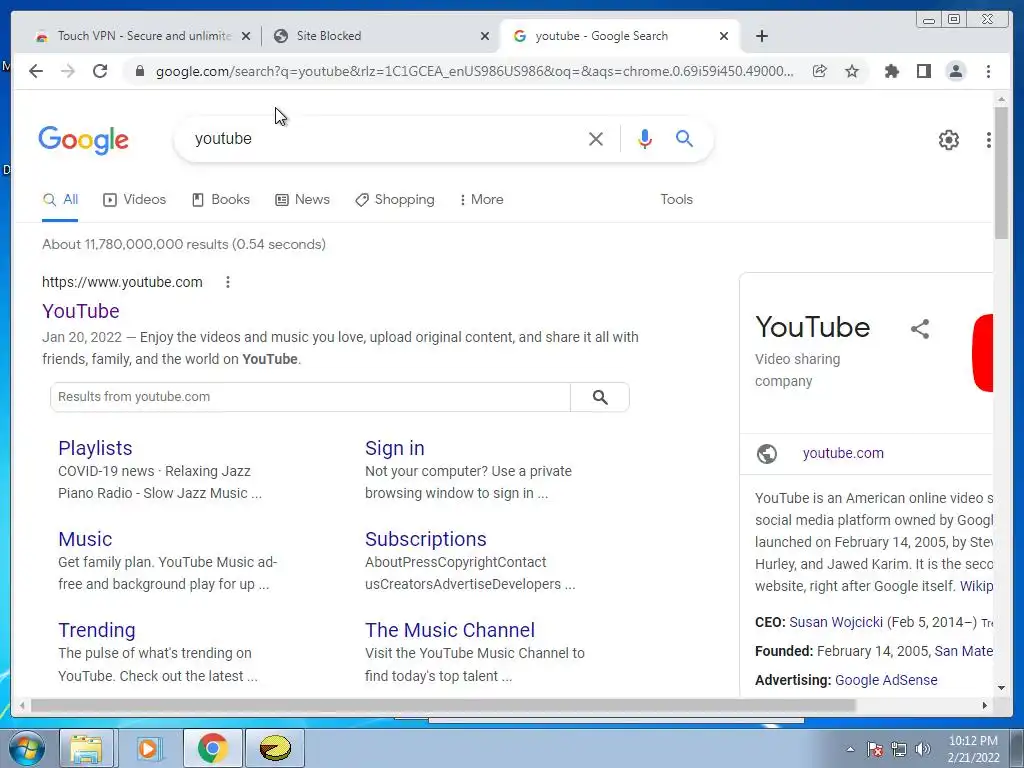Click the vertical scrollbar thumb

click(1001, 172)
